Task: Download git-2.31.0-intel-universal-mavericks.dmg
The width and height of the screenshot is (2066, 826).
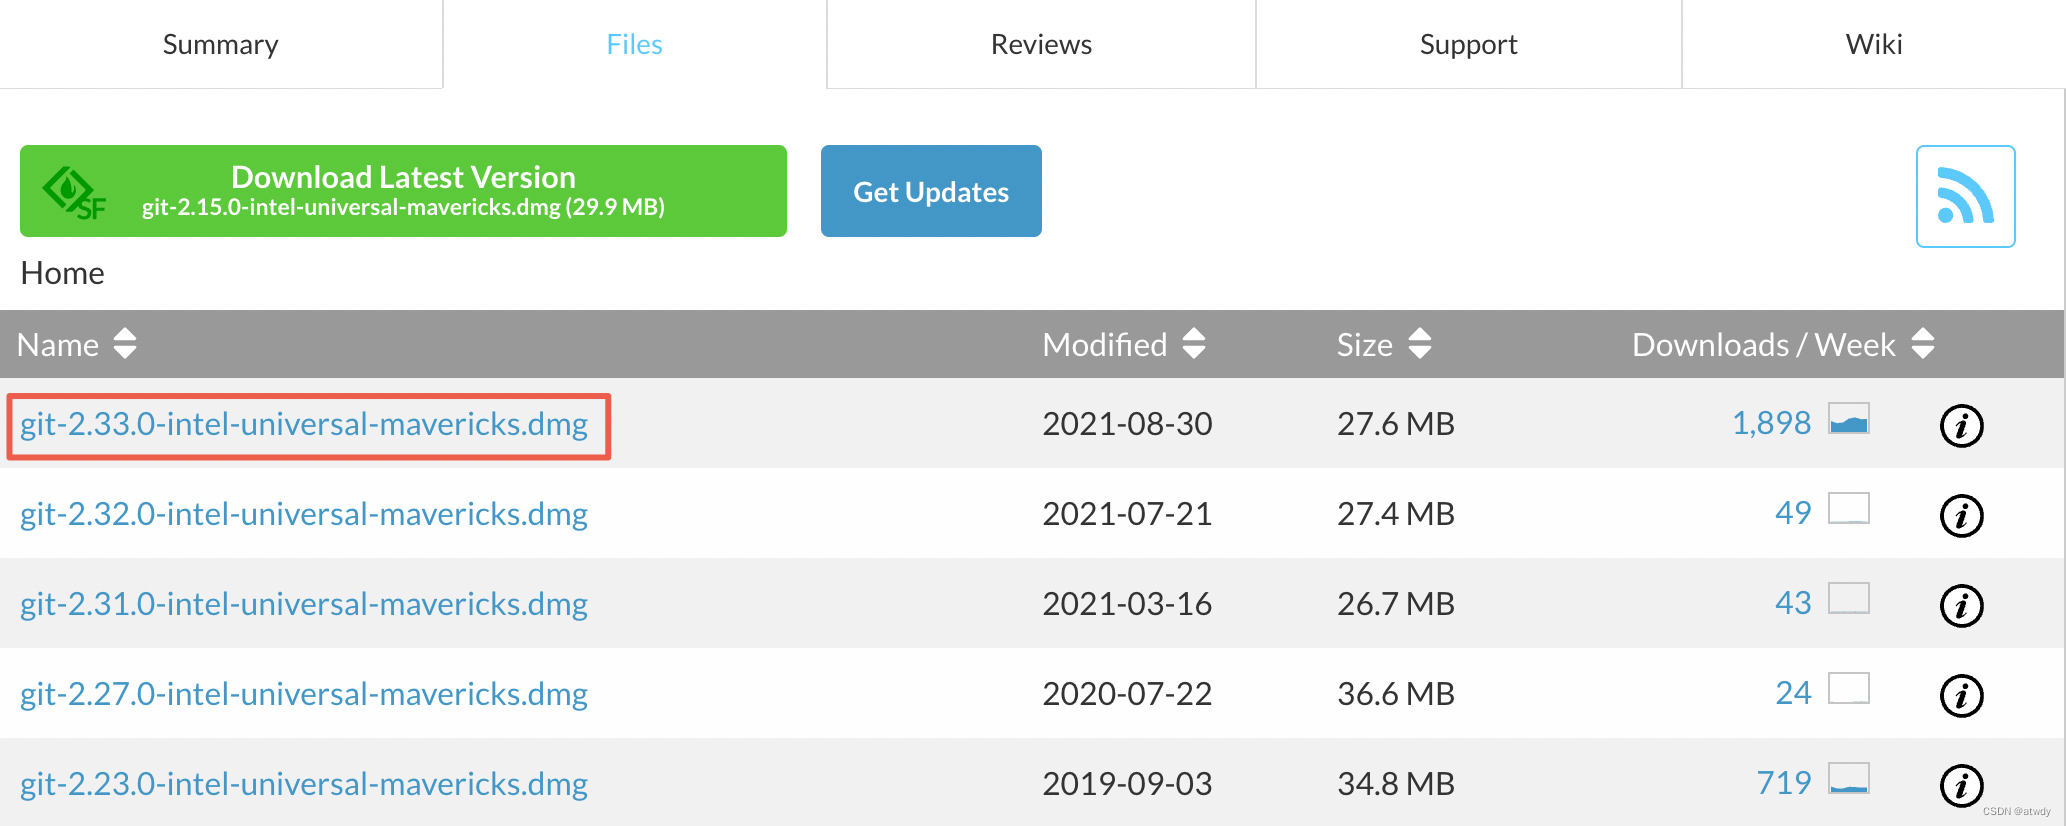Action: [304, 604]
